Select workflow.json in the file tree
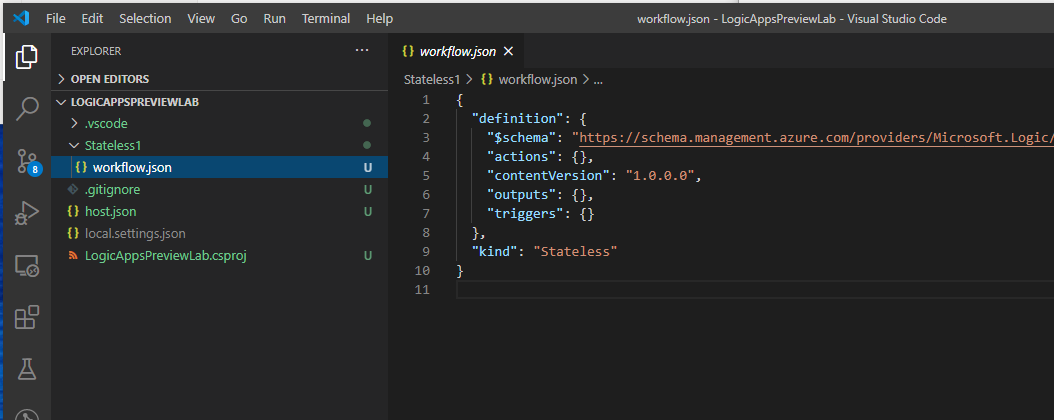Viewport: 1054px width, 420px height. (x=220, y=167)
